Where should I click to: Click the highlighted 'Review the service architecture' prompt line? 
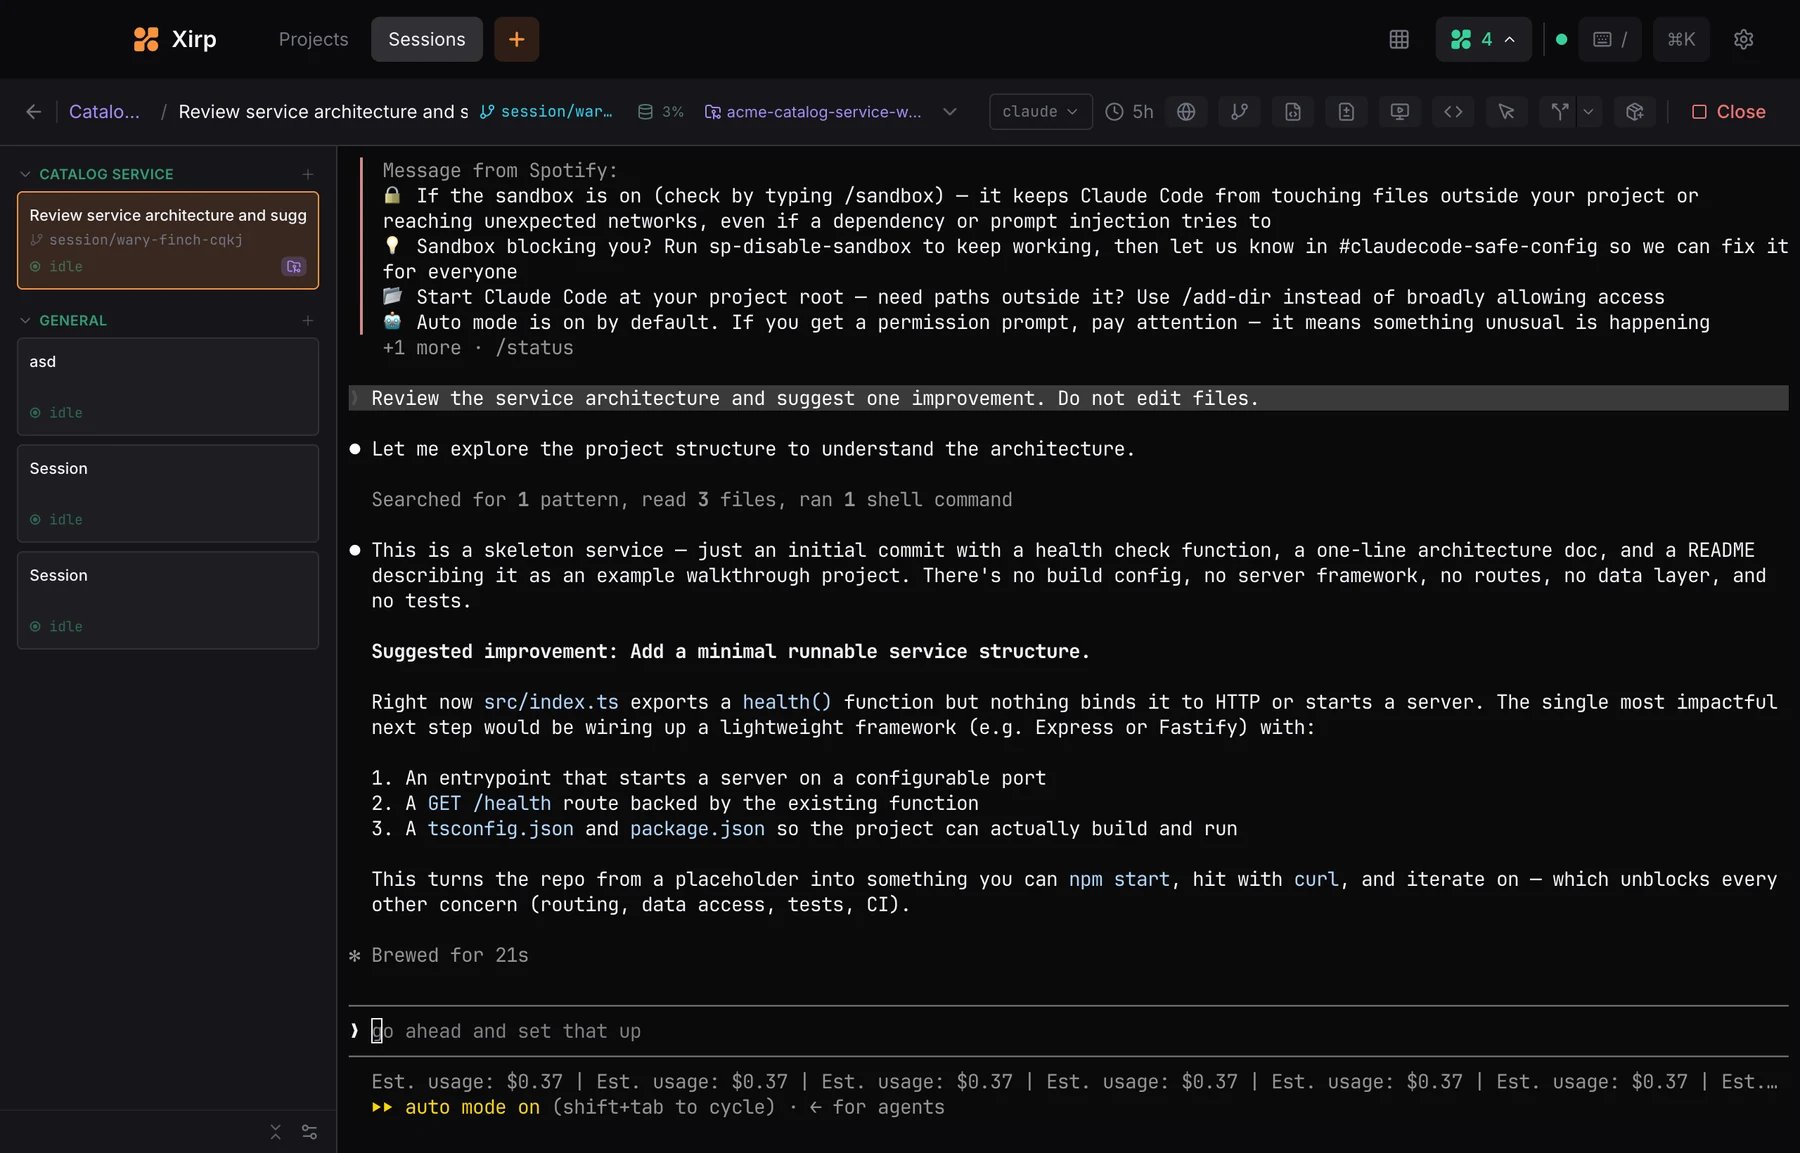tap(1068, 398)
